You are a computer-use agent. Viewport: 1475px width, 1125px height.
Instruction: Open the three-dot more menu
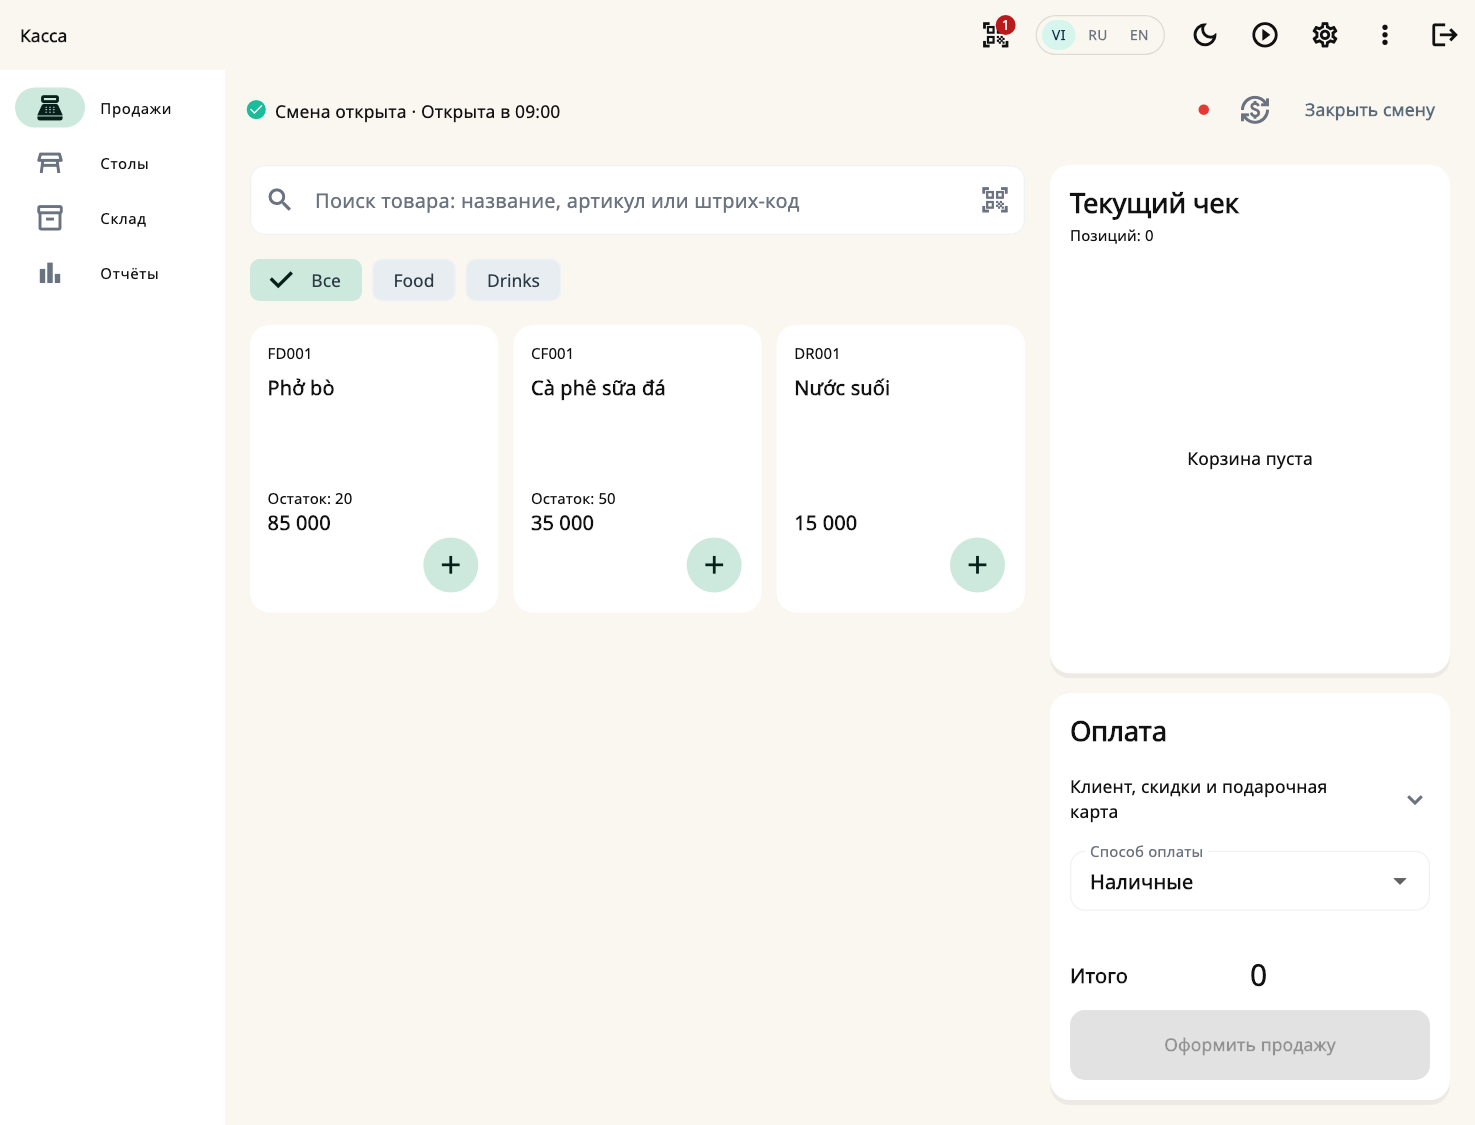1385,35
